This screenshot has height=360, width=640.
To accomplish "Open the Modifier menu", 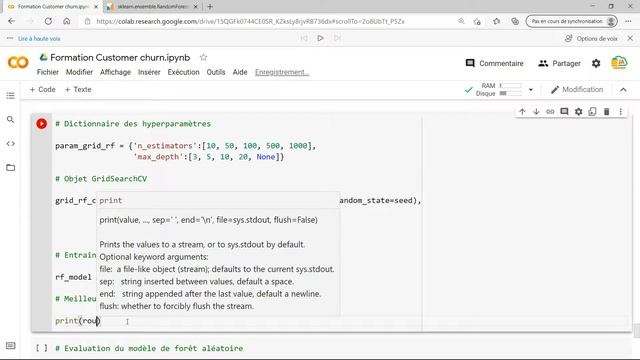I will click(79, 72).
